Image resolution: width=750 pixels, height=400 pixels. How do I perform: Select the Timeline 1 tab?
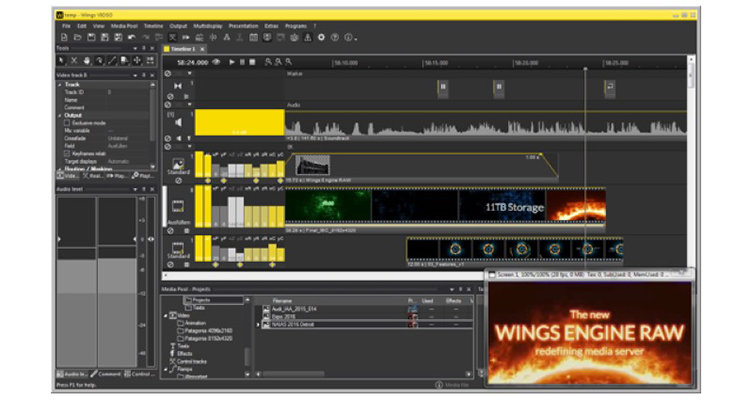pos(184,49)
